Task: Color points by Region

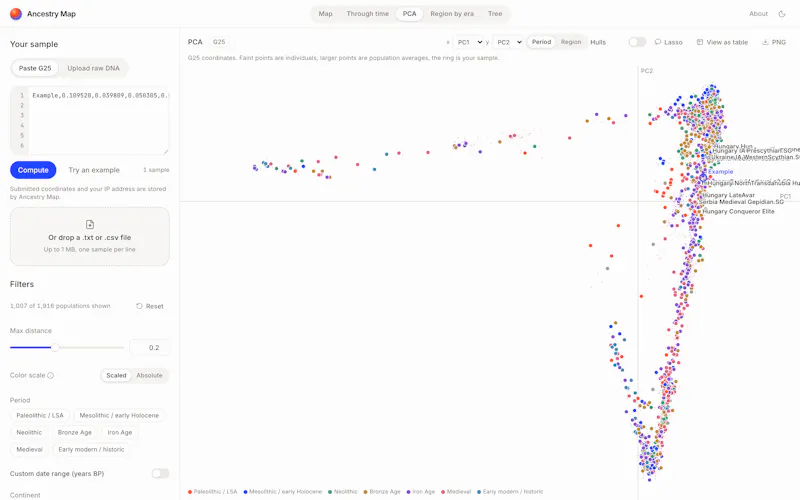Action: point(571,42)
